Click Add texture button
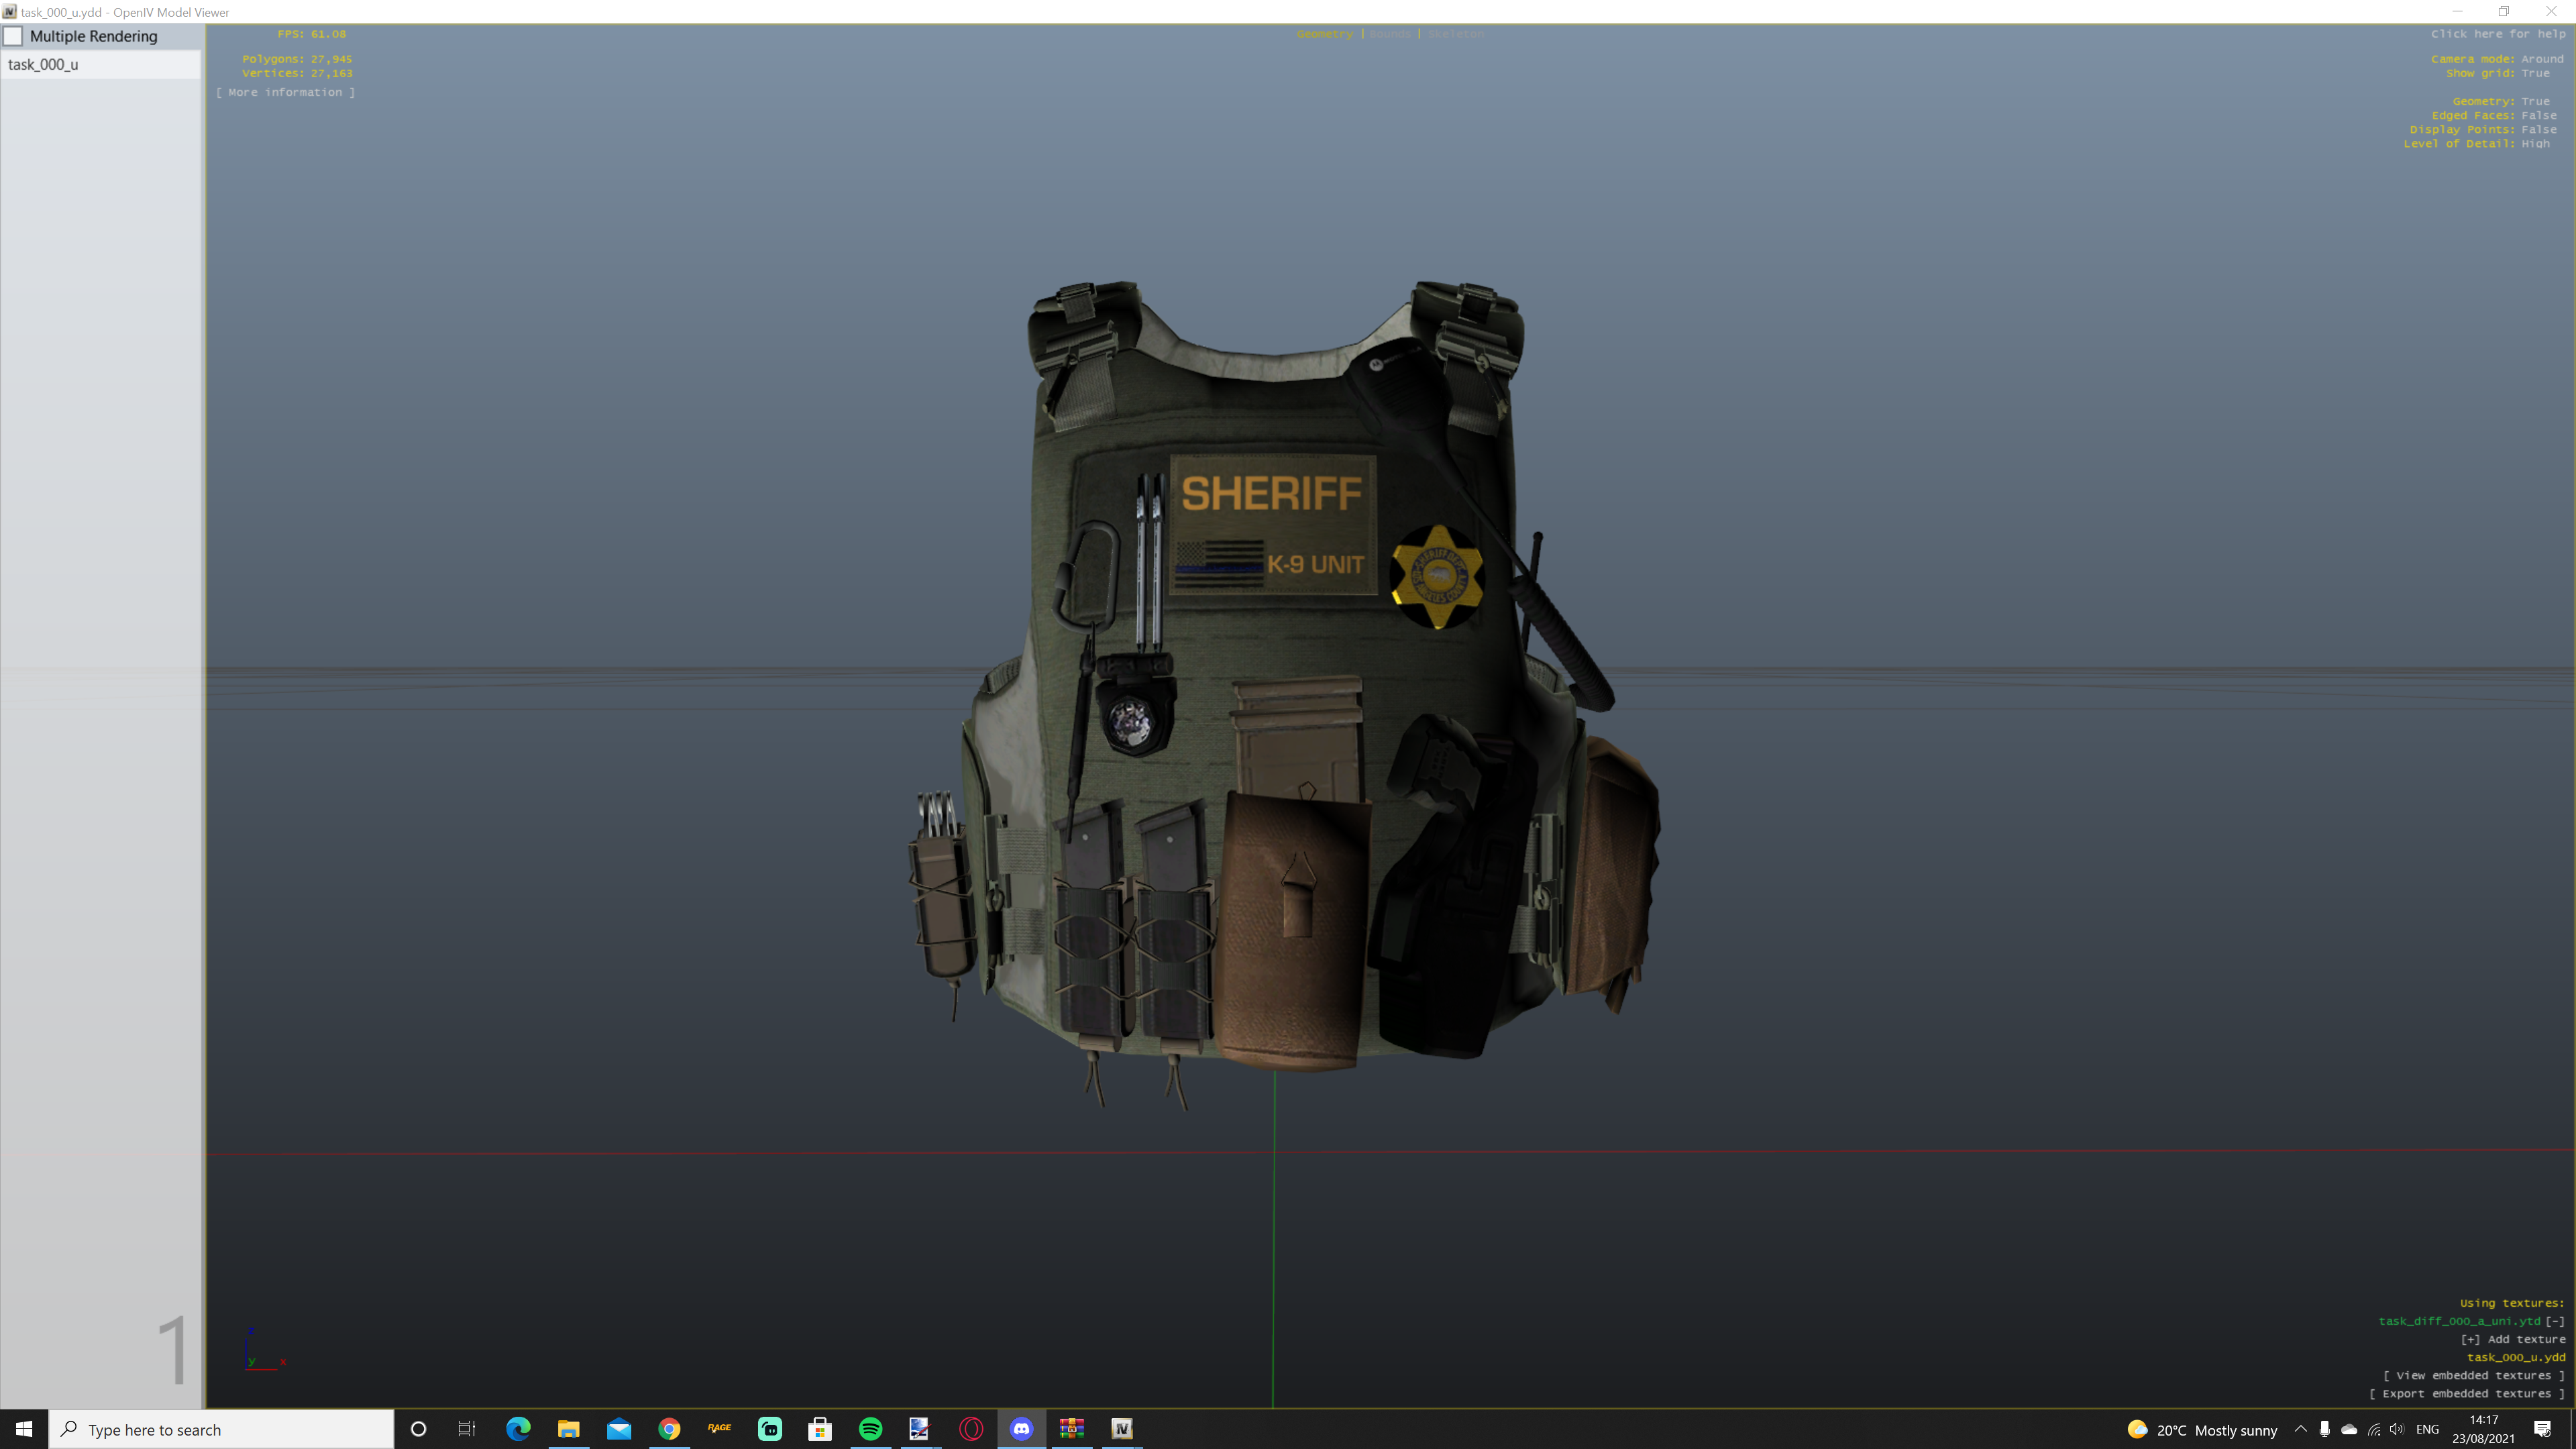 tap(2512, 1339)
